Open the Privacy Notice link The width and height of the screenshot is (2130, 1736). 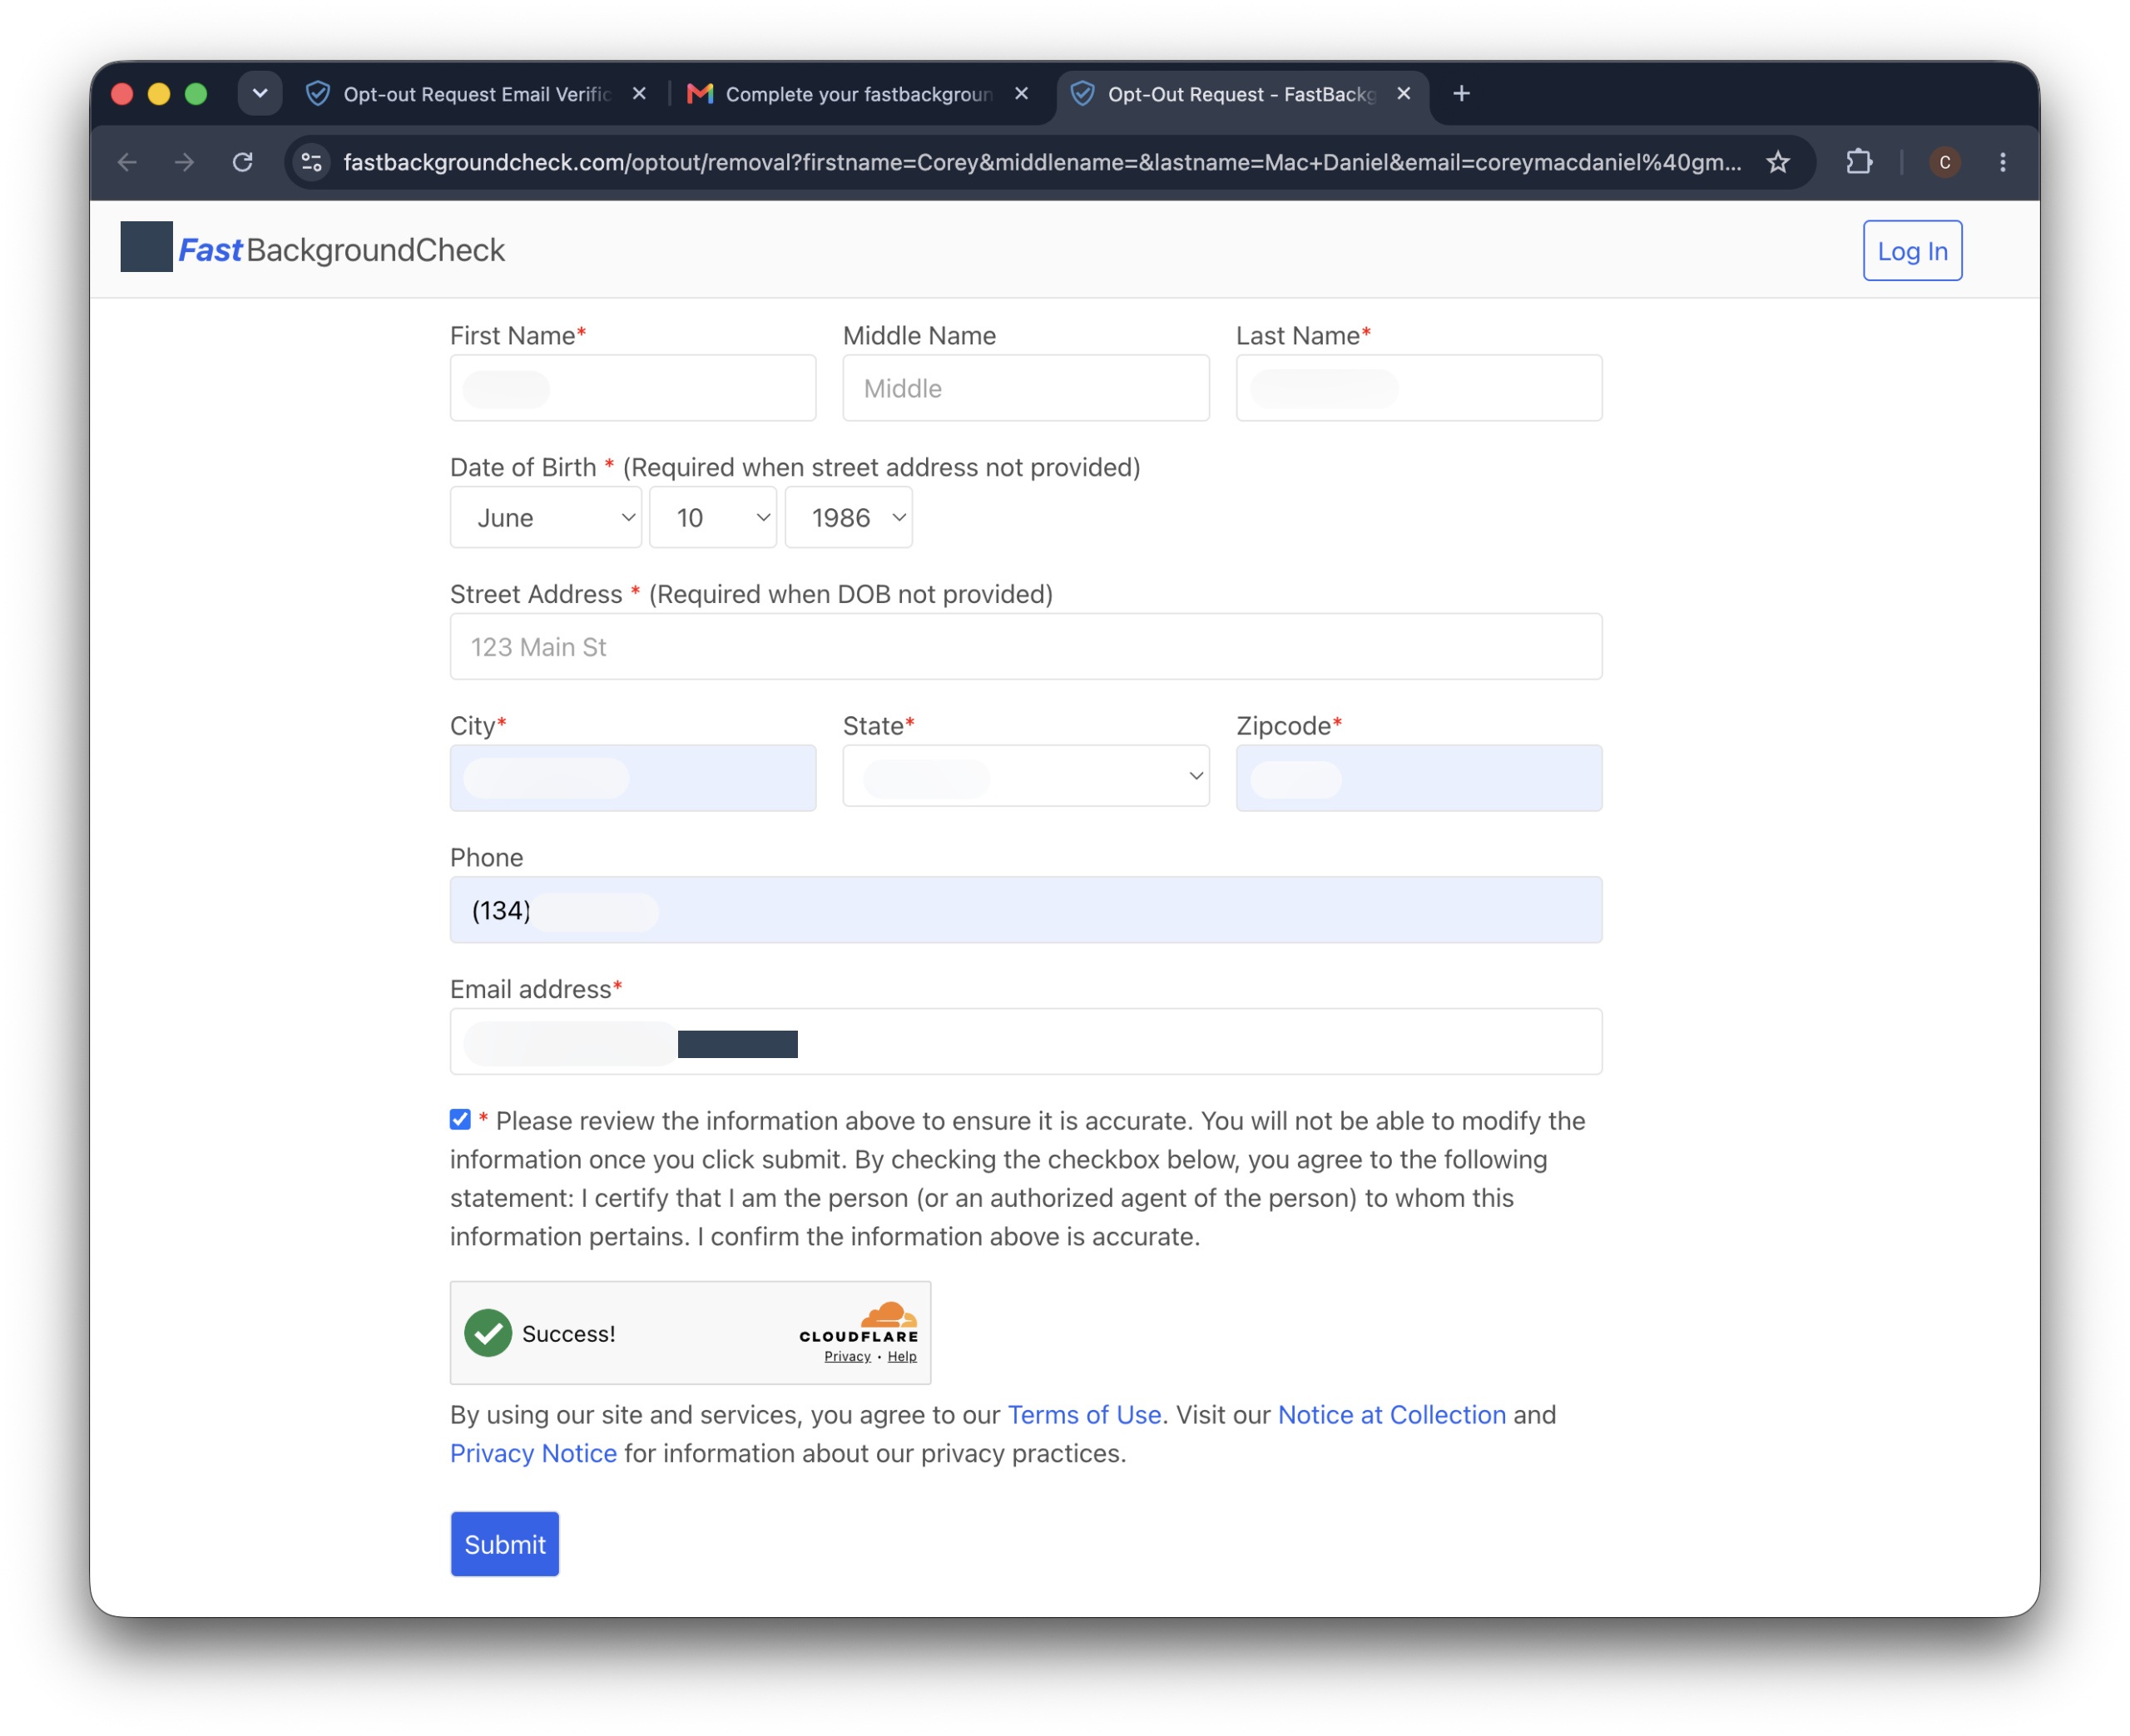pyautogui.click(x=533, y=1453)
